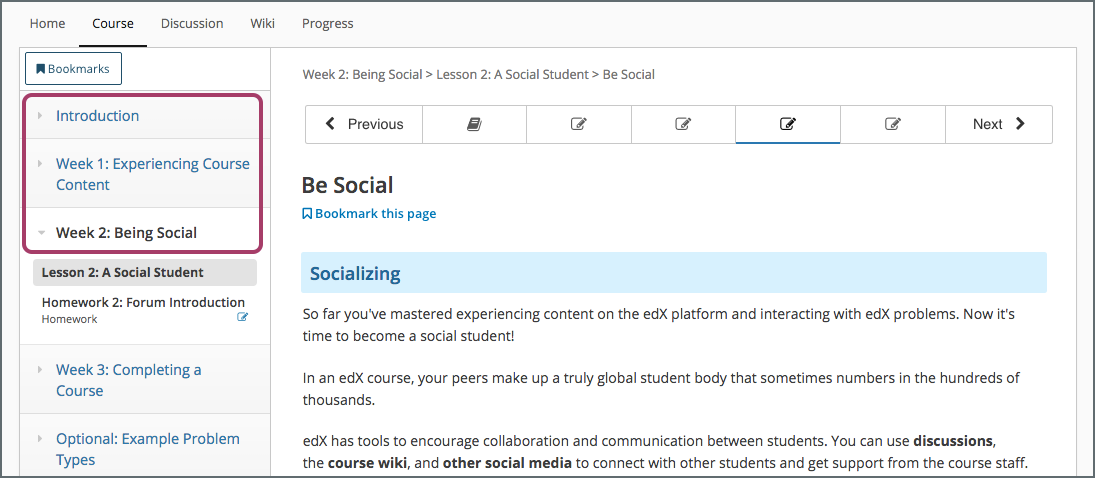Viewport: 1095px width, 478px height.
Task: Go to the Previous unit
Action: [364, 124]
